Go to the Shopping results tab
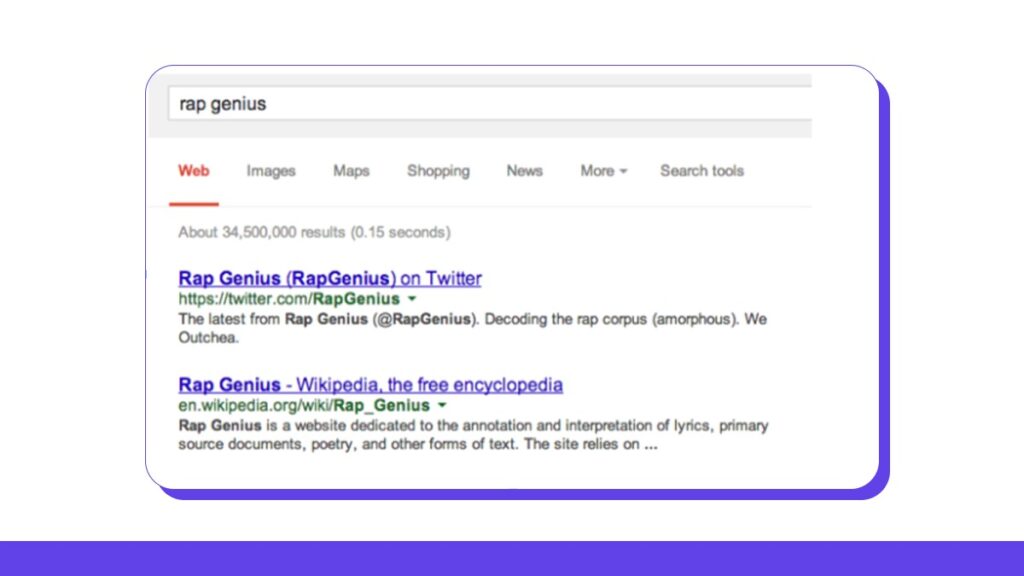1024x576 pixels. pos(438,171)
